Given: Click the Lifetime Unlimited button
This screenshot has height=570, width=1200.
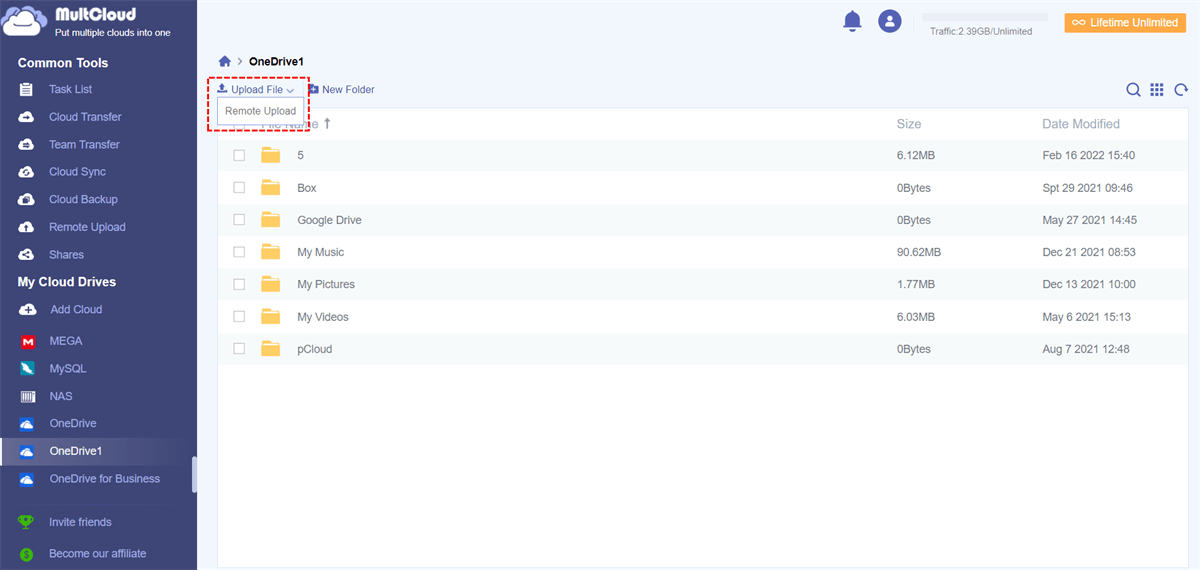Looking at the screenshot, I should [1125, 22].
